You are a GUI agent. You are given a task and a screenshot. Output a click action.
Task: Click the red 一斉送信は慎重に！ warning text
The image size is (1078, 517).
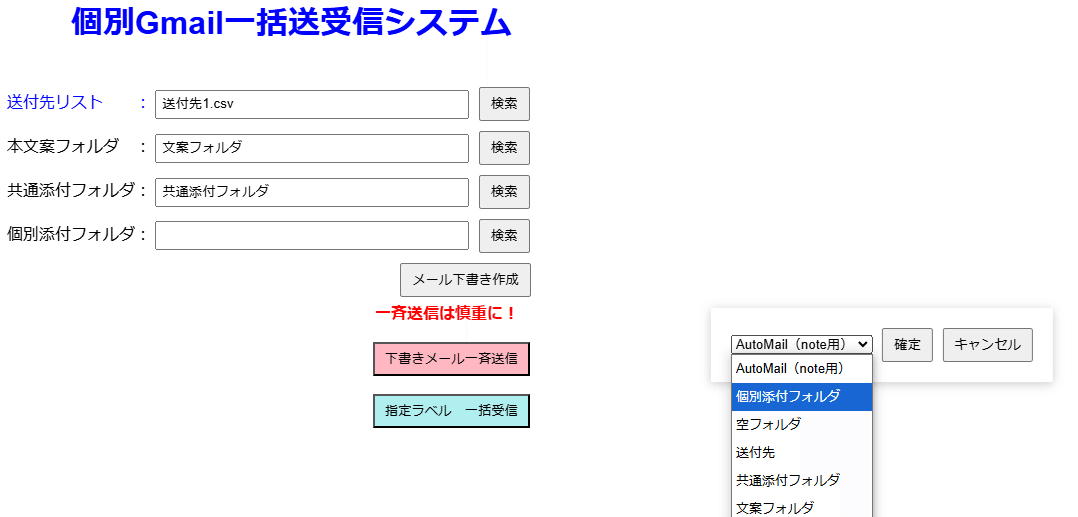pos(446,314)
